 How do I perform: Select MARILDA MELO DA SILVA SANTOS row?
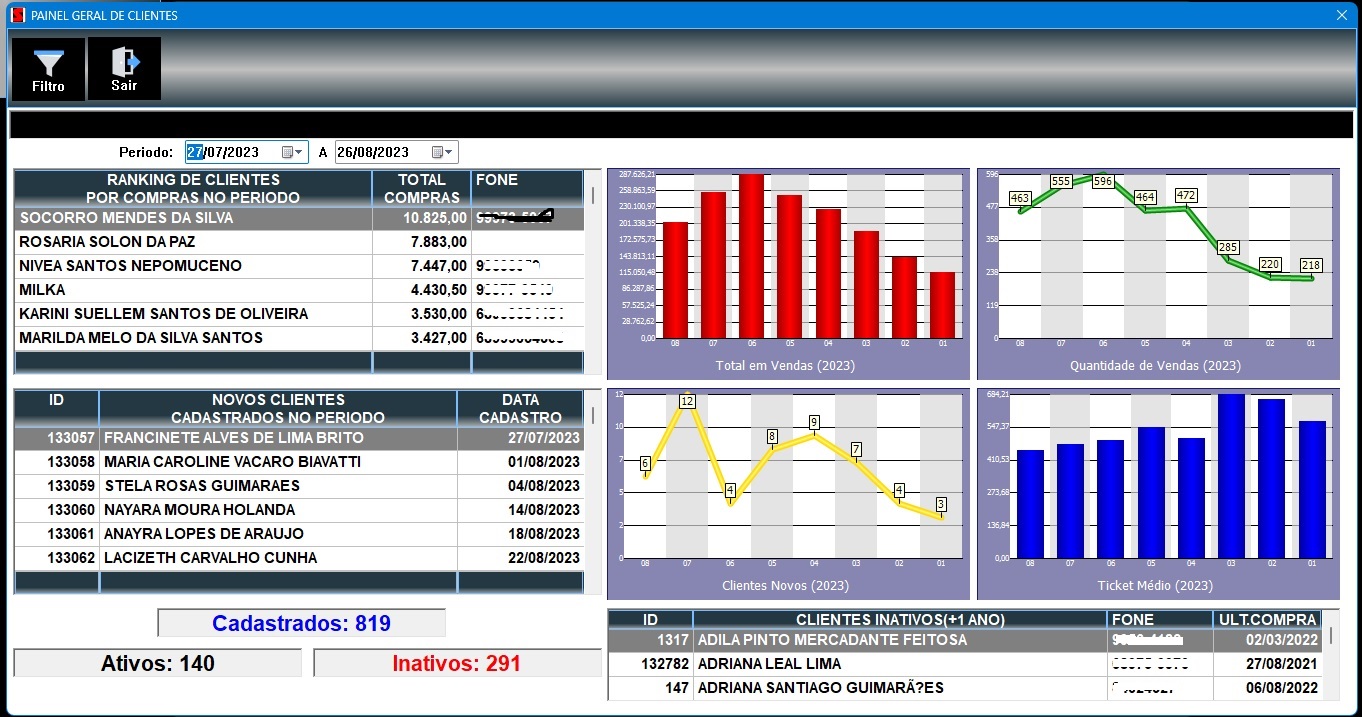click(x=299, y=338)
